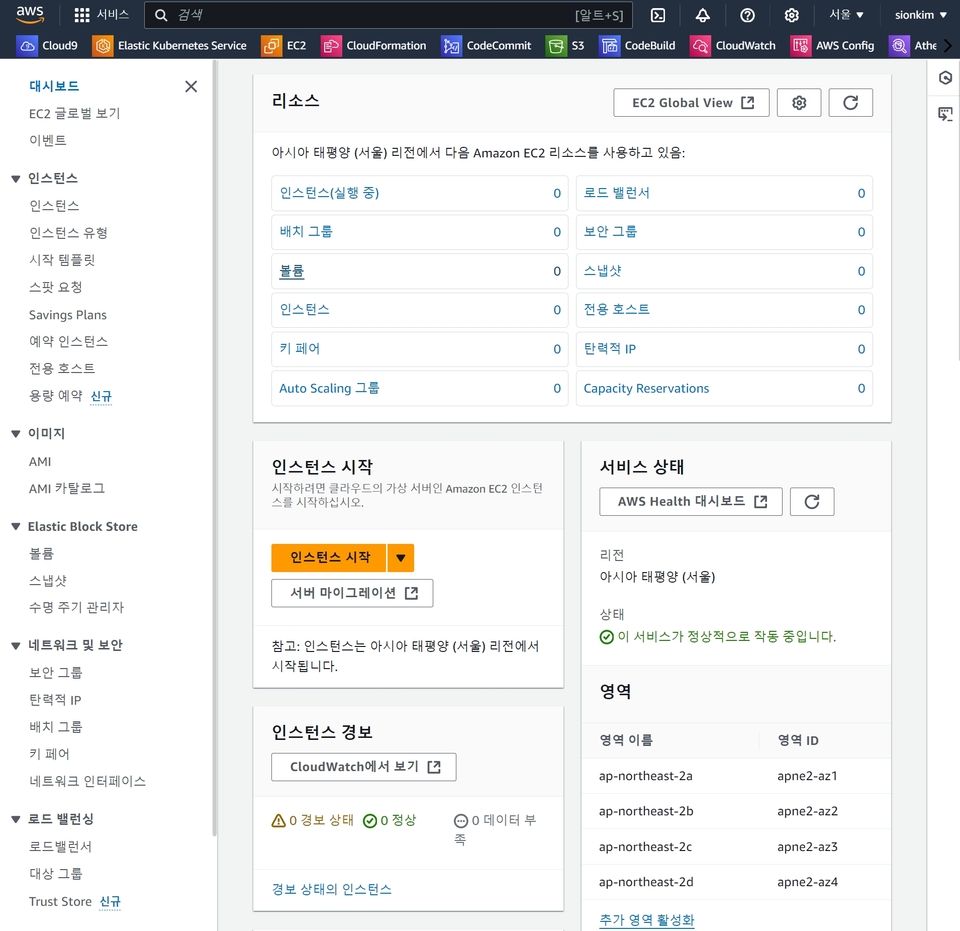Open AWS Config favorite shortcut
This screenshot has width=960, height=931.
pyautogui.click(x=833, y=45)
